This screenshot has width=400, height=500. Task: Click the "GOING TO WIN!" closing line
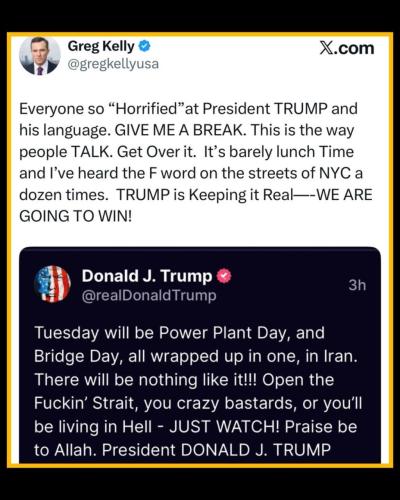tap(76, 217)
